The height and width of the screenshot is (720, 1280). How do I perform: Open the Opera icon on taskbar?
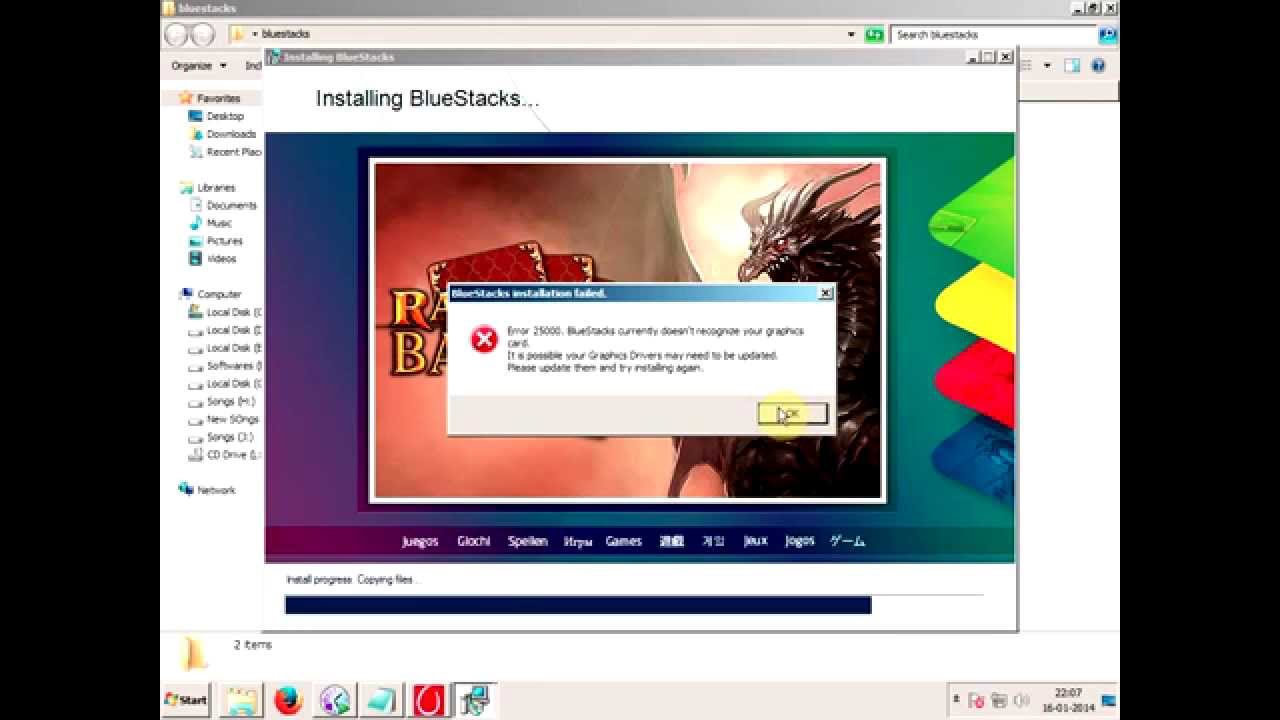[429, 700]
